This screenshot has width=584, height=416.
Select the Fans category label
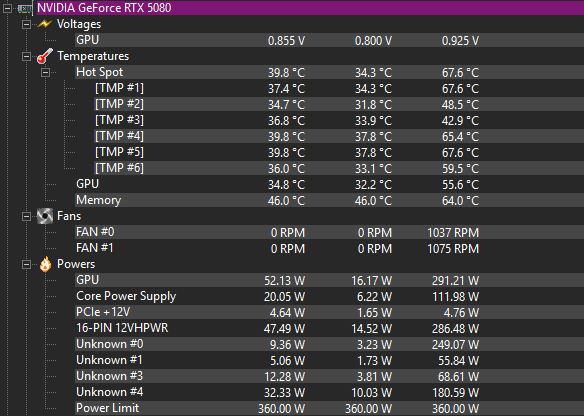(69, 216)
